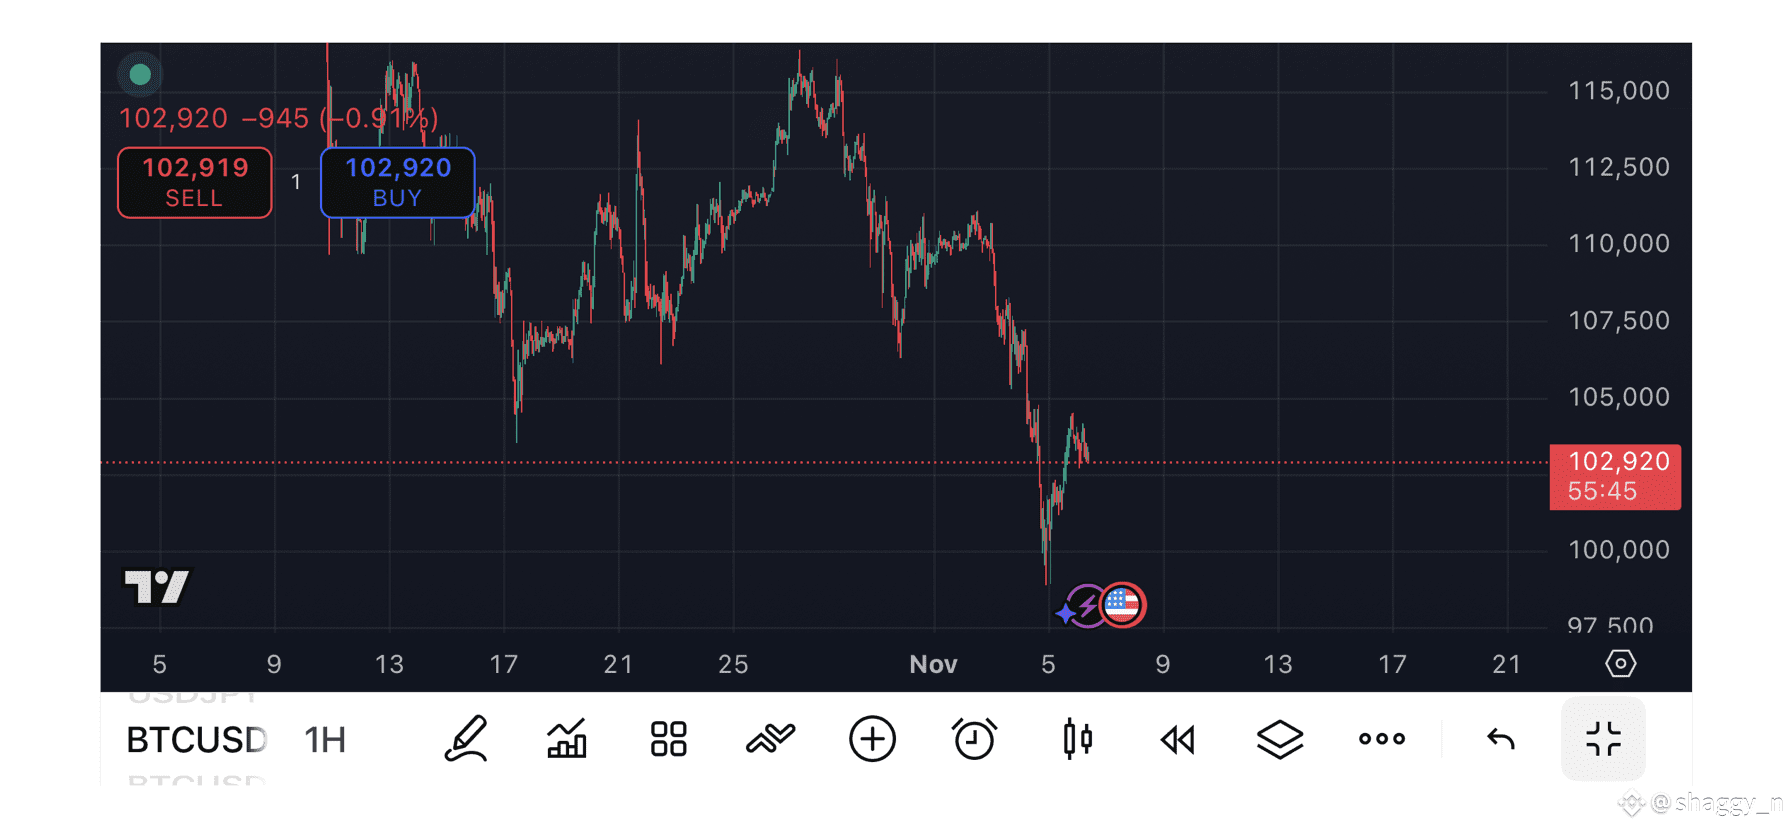
Task: Open chart settings hexagon gear icon
Action: (1620, 663)
